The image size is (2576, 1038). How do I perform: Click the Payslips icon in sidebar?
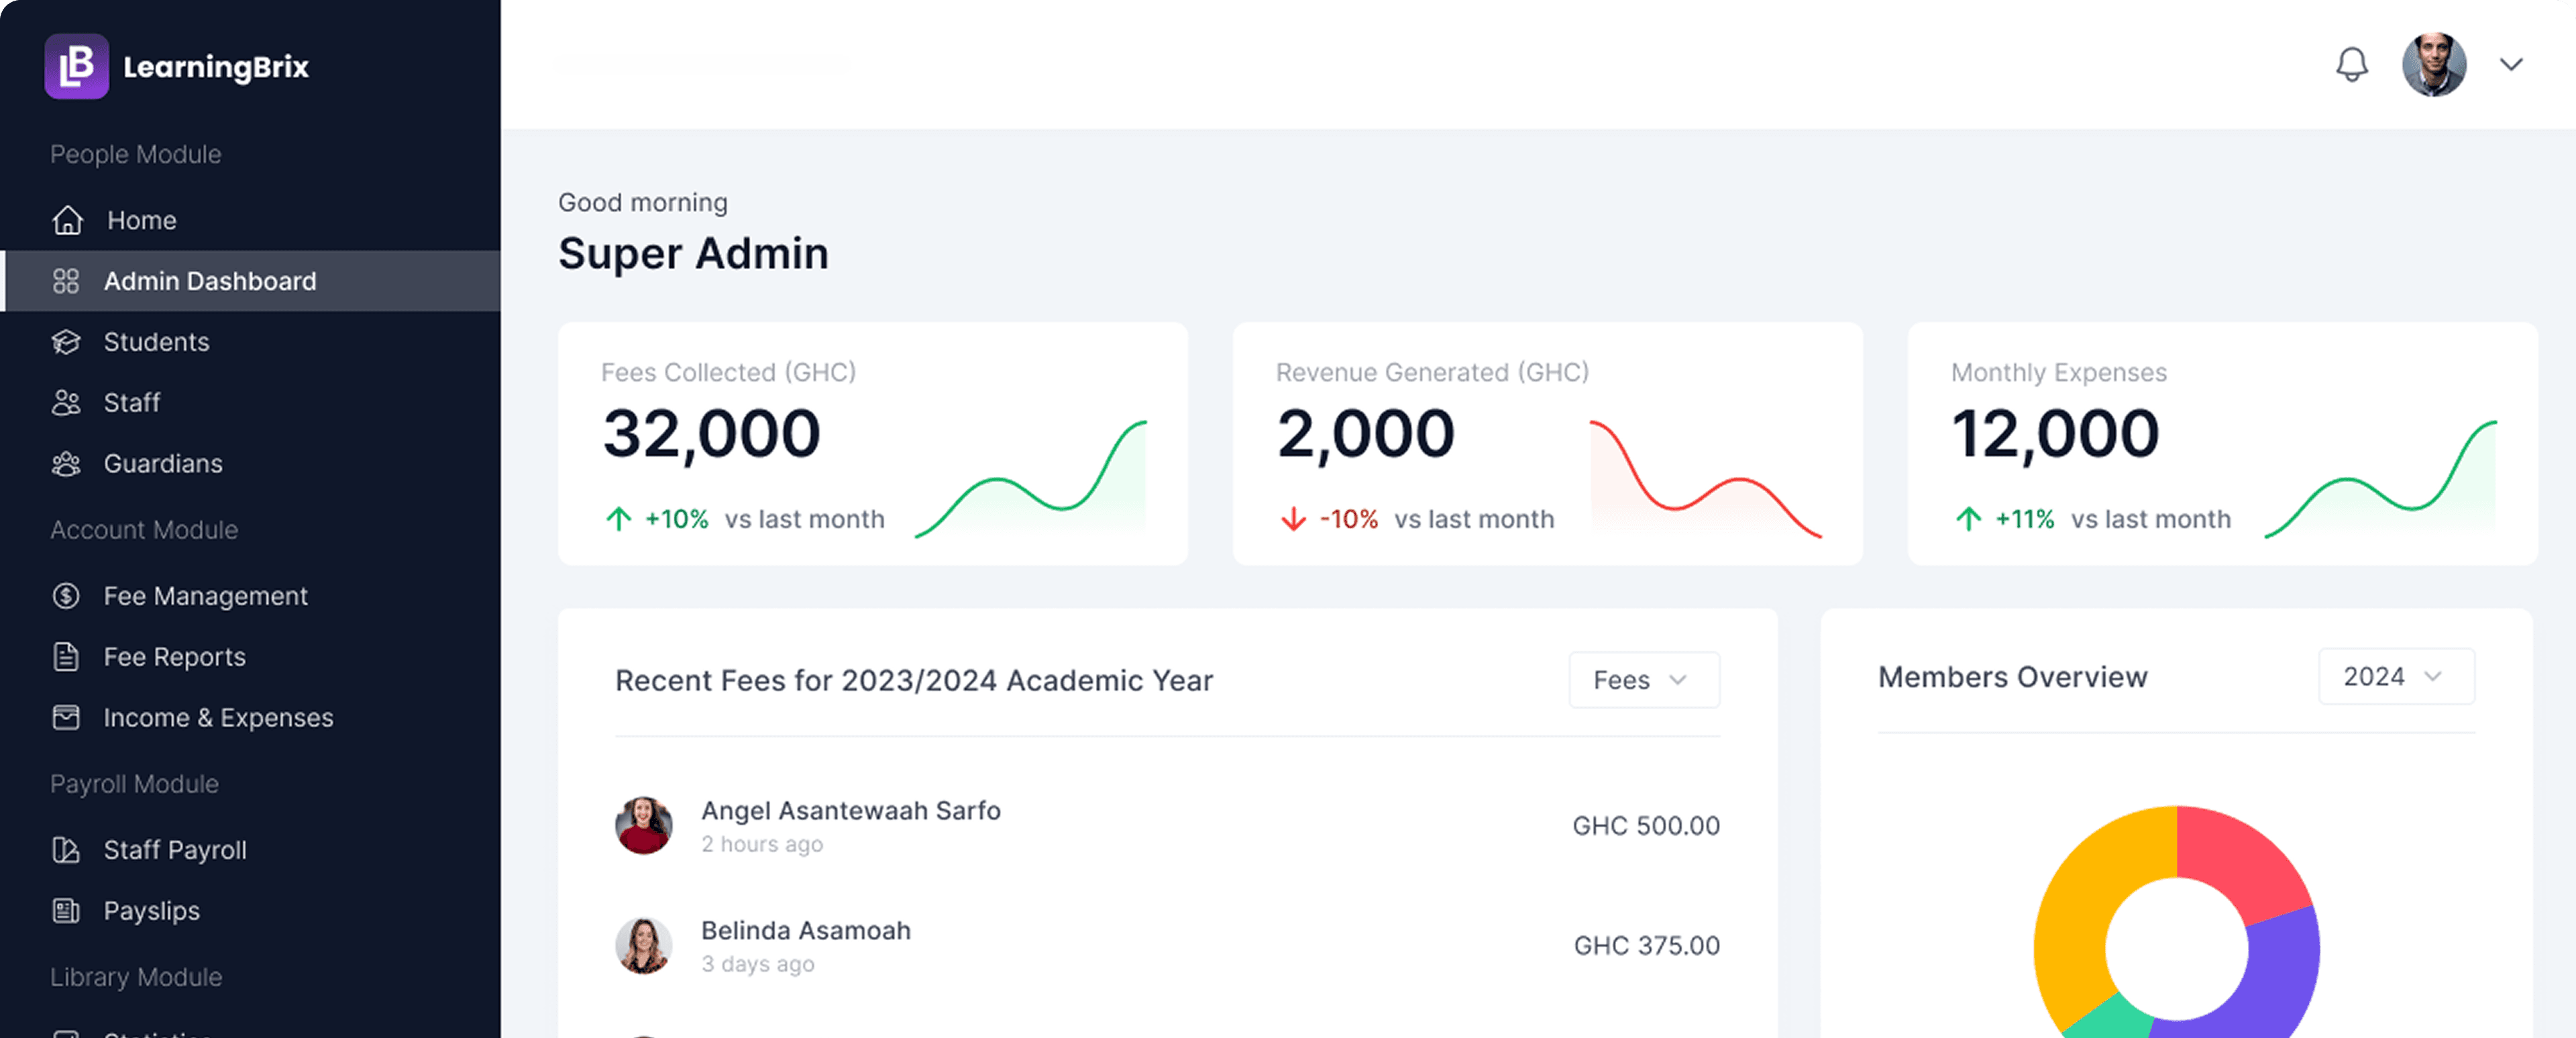pyautogui.click(x=66, y=911)
